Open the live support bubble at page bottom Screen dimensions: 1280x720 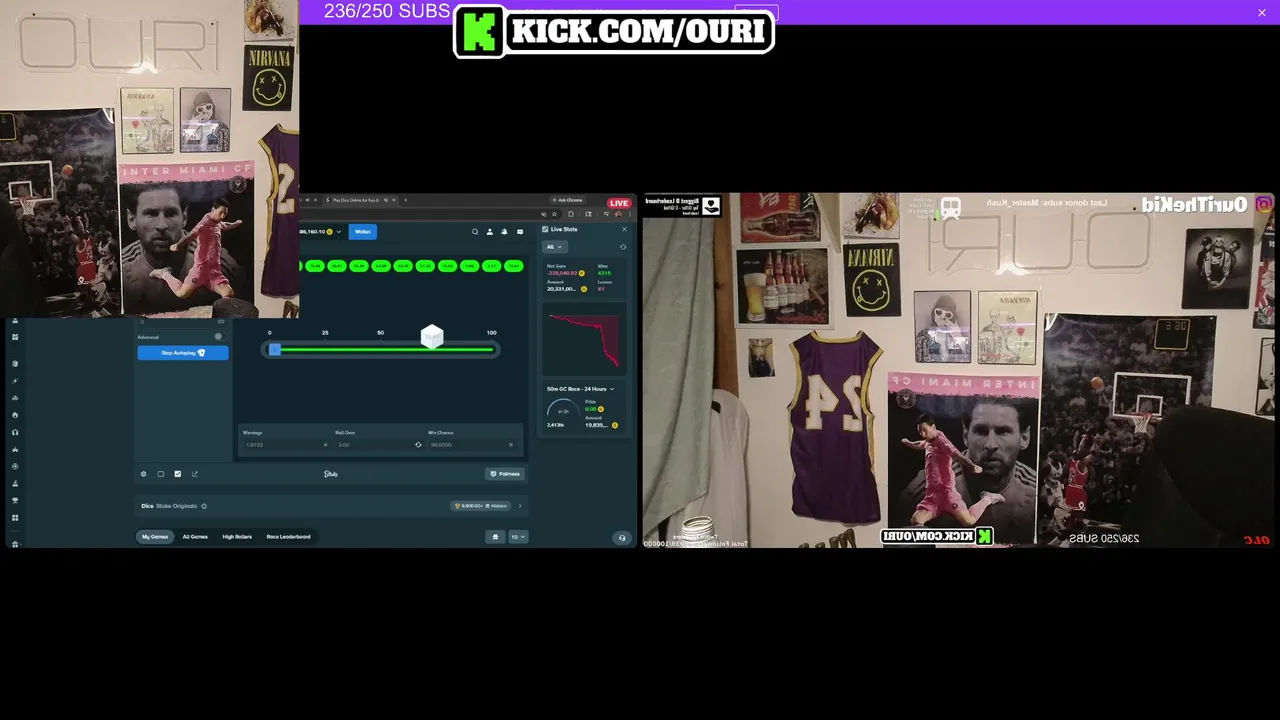tap(622, 538)
